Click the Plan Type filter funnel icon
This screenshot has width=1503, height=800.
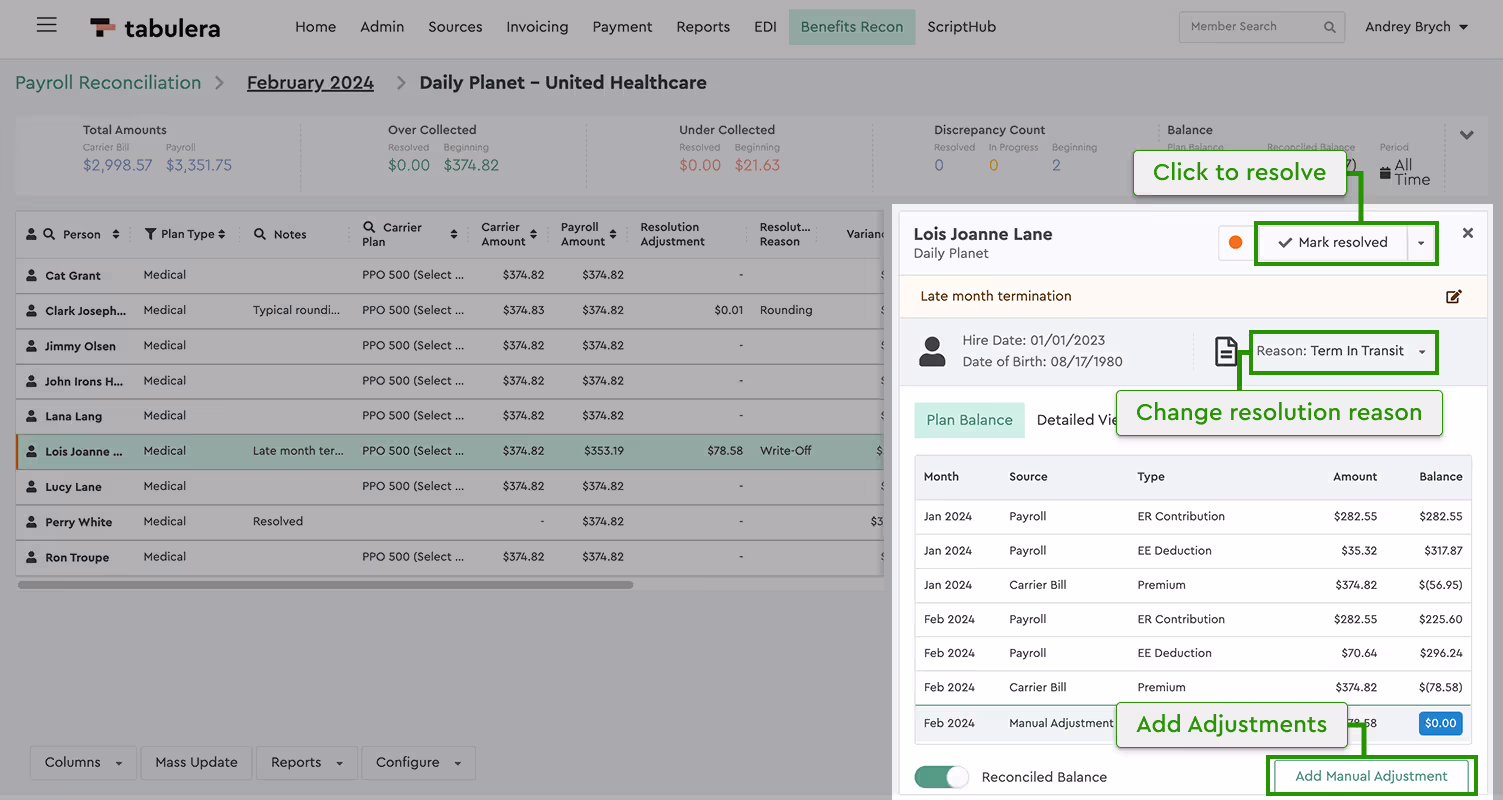(150, 234)
